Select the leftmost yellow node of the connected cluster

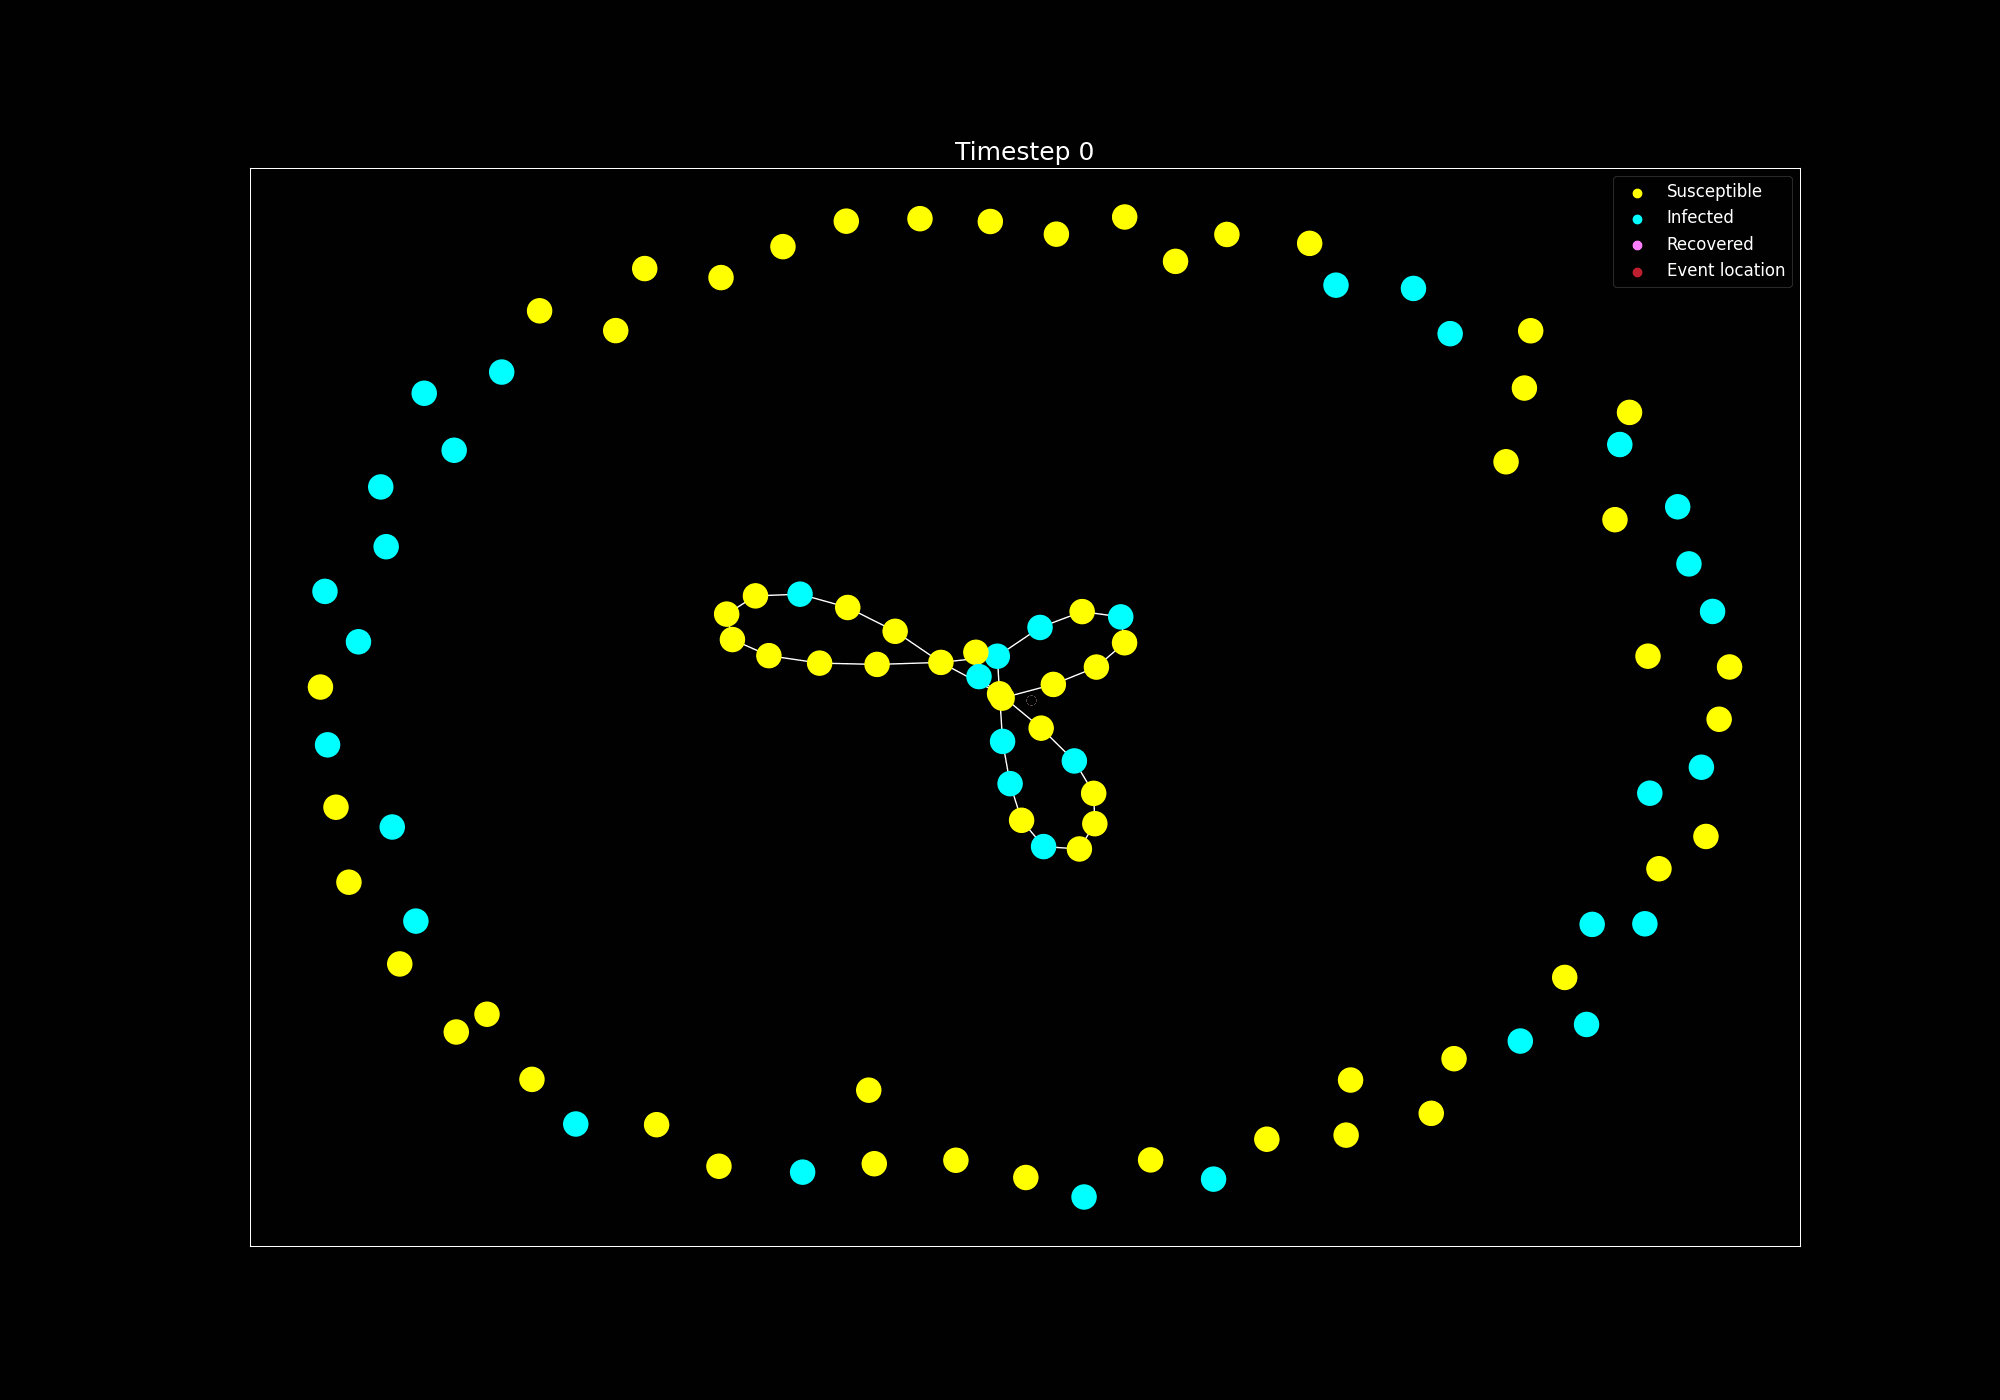[726, 614]
